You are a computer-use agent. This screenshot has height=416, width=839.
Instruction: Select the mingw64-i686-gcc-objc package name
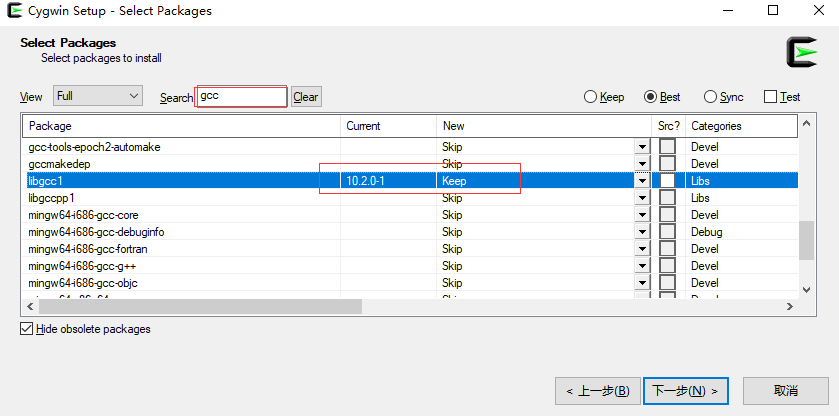click(x=83, y=283)
